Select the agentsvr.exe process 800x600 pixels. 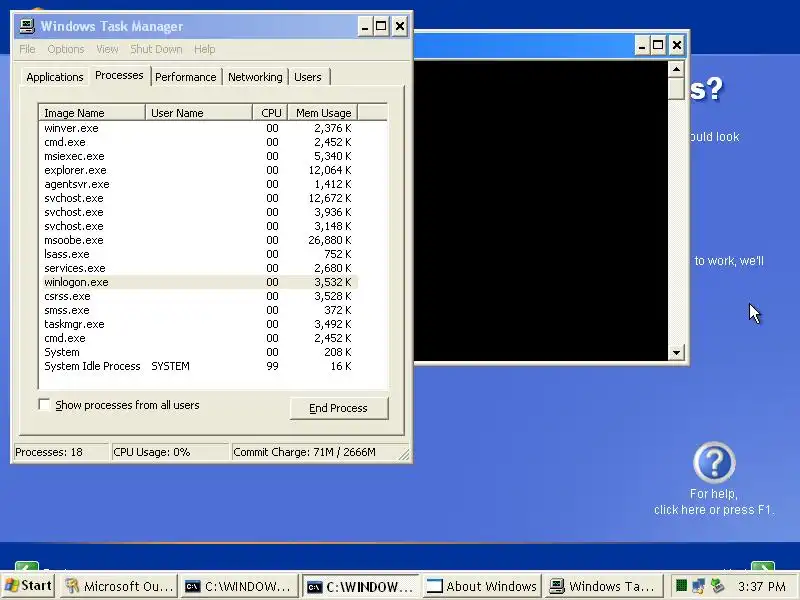198,184
